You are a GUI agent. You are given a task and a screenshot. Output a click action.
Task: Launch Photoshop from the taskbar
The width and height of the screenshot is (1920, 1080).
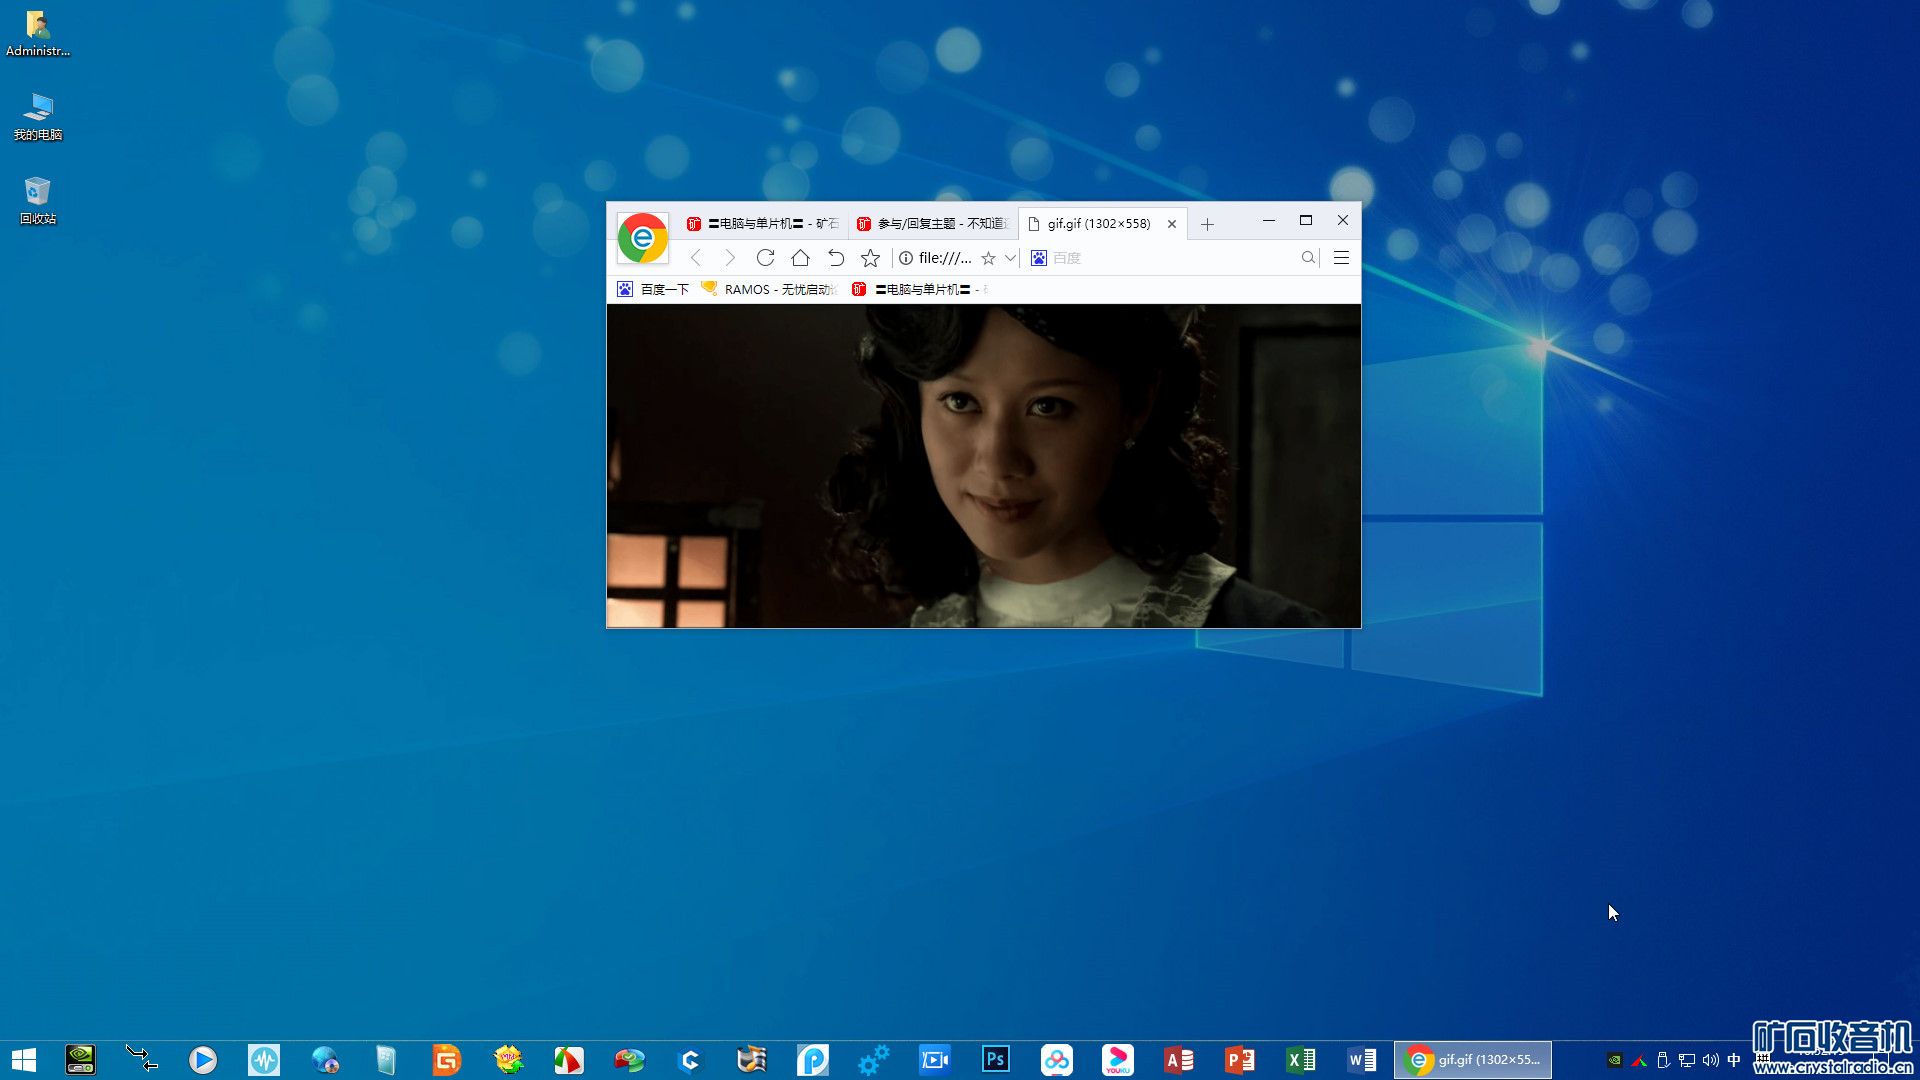coord(996,1060)
